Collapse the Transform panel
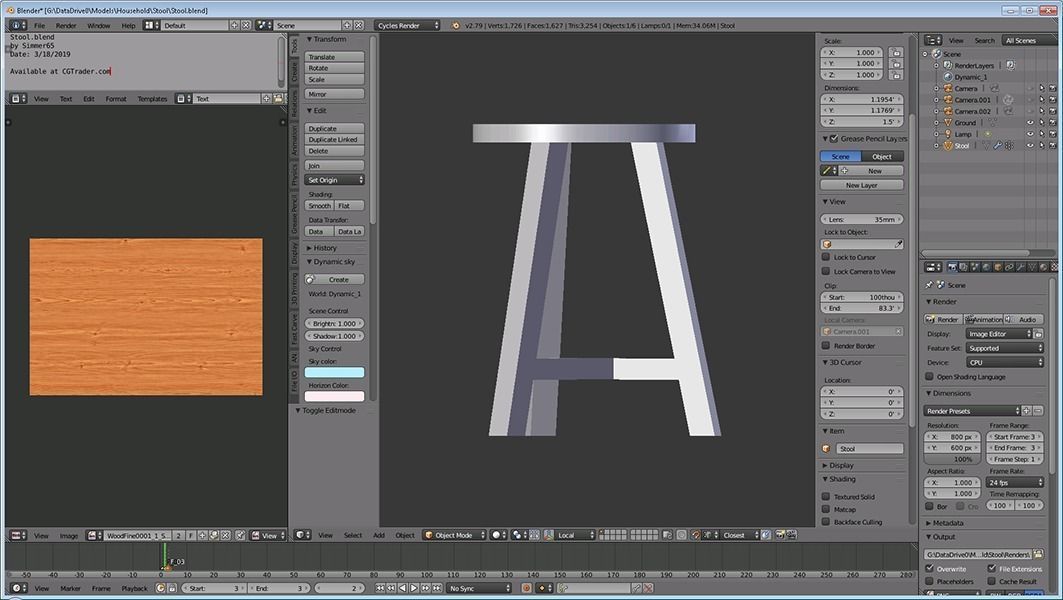Image resolution: width=1063 pixels, height=600 pixels. [327, 39]
